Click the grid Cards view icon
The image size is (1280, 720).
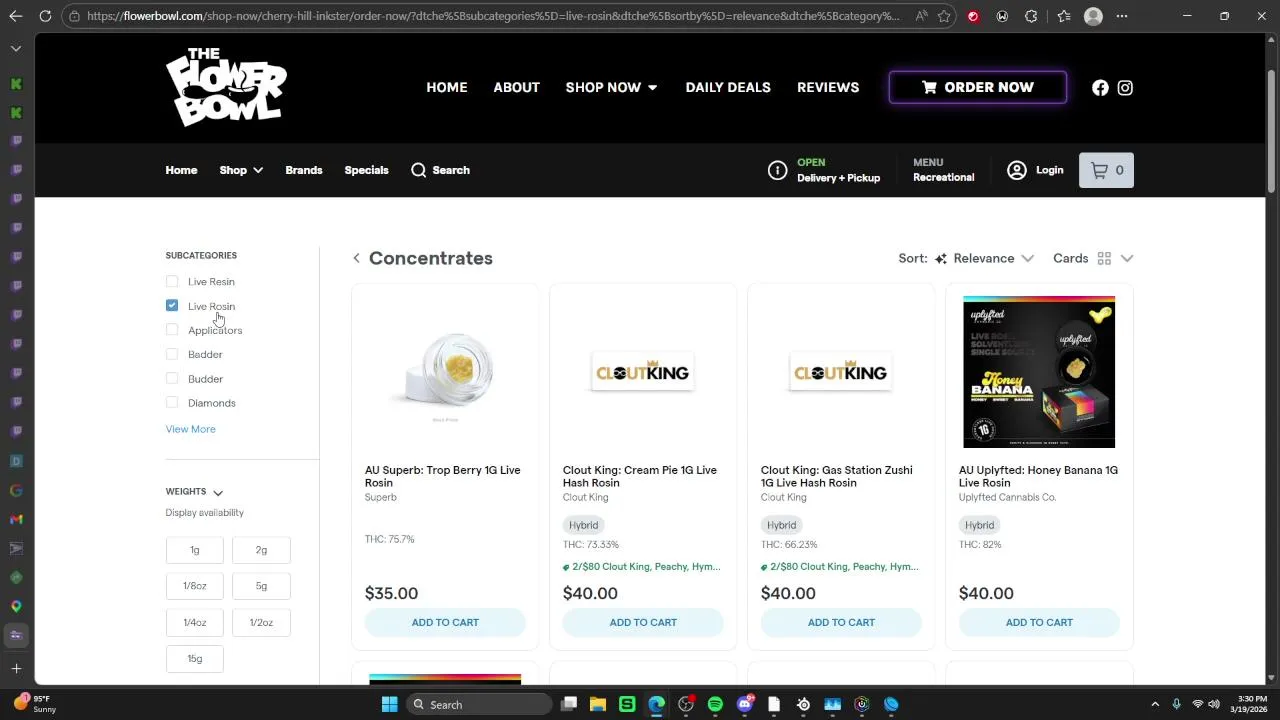click(1104, 258)
